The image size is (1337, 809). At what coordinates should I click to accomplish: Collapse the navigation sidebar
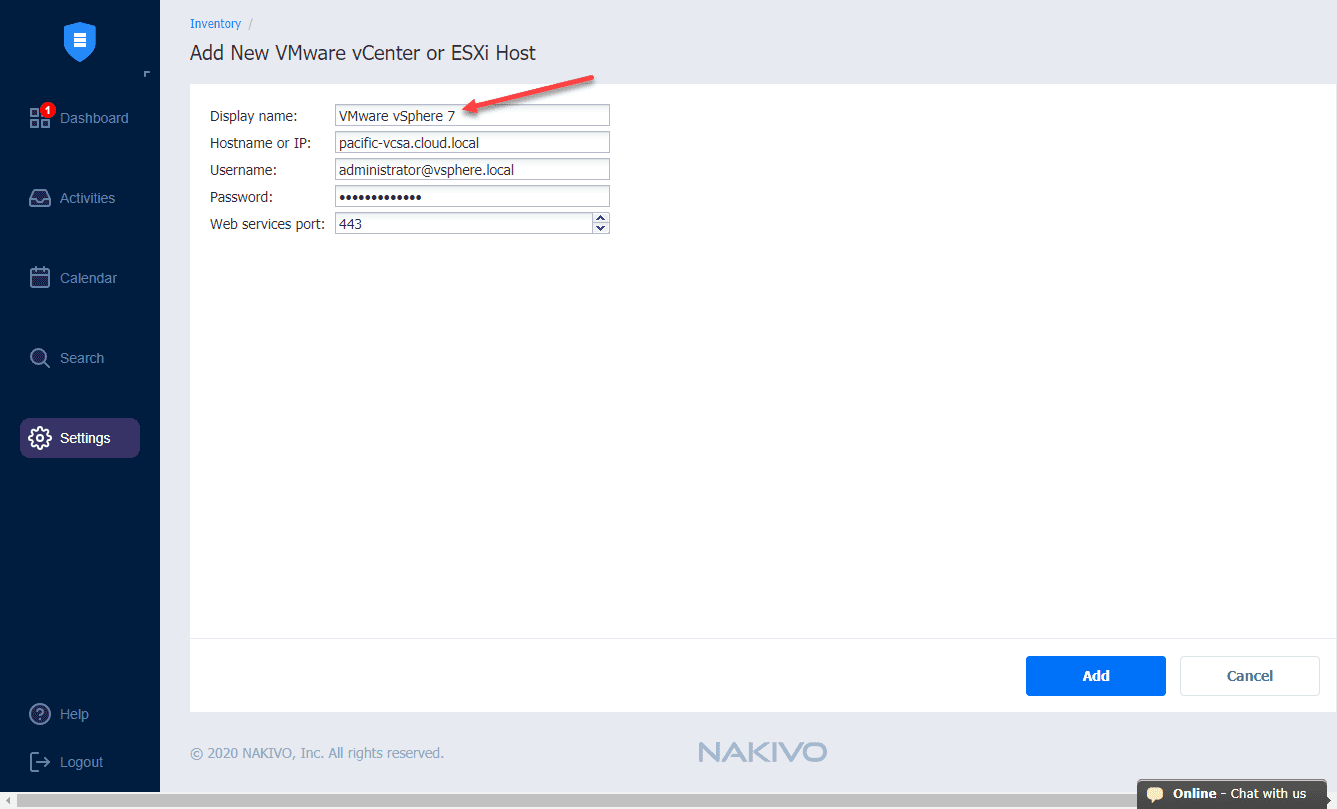(x=148, y=73)
